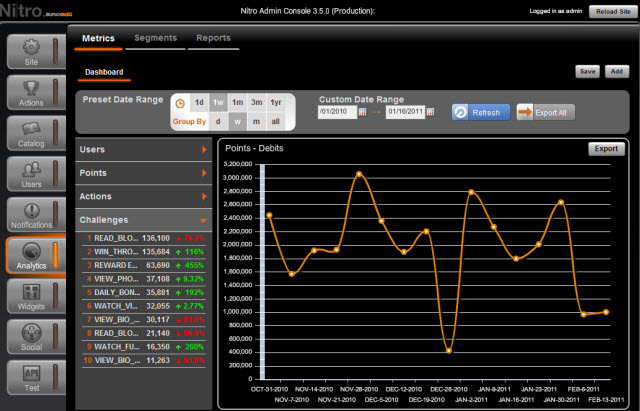The height and width of the screenshot is (411, 640).
Task: Click the custom range end date field
Action: point(403,112)
